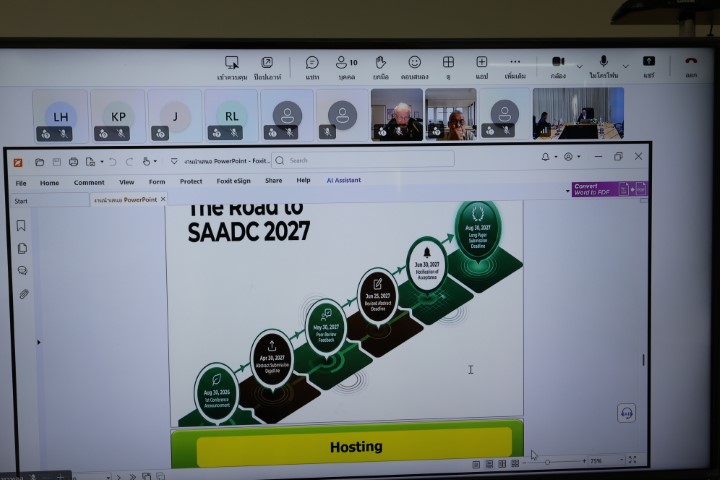Open the Attachments paperclip panel

coord(24,294)
